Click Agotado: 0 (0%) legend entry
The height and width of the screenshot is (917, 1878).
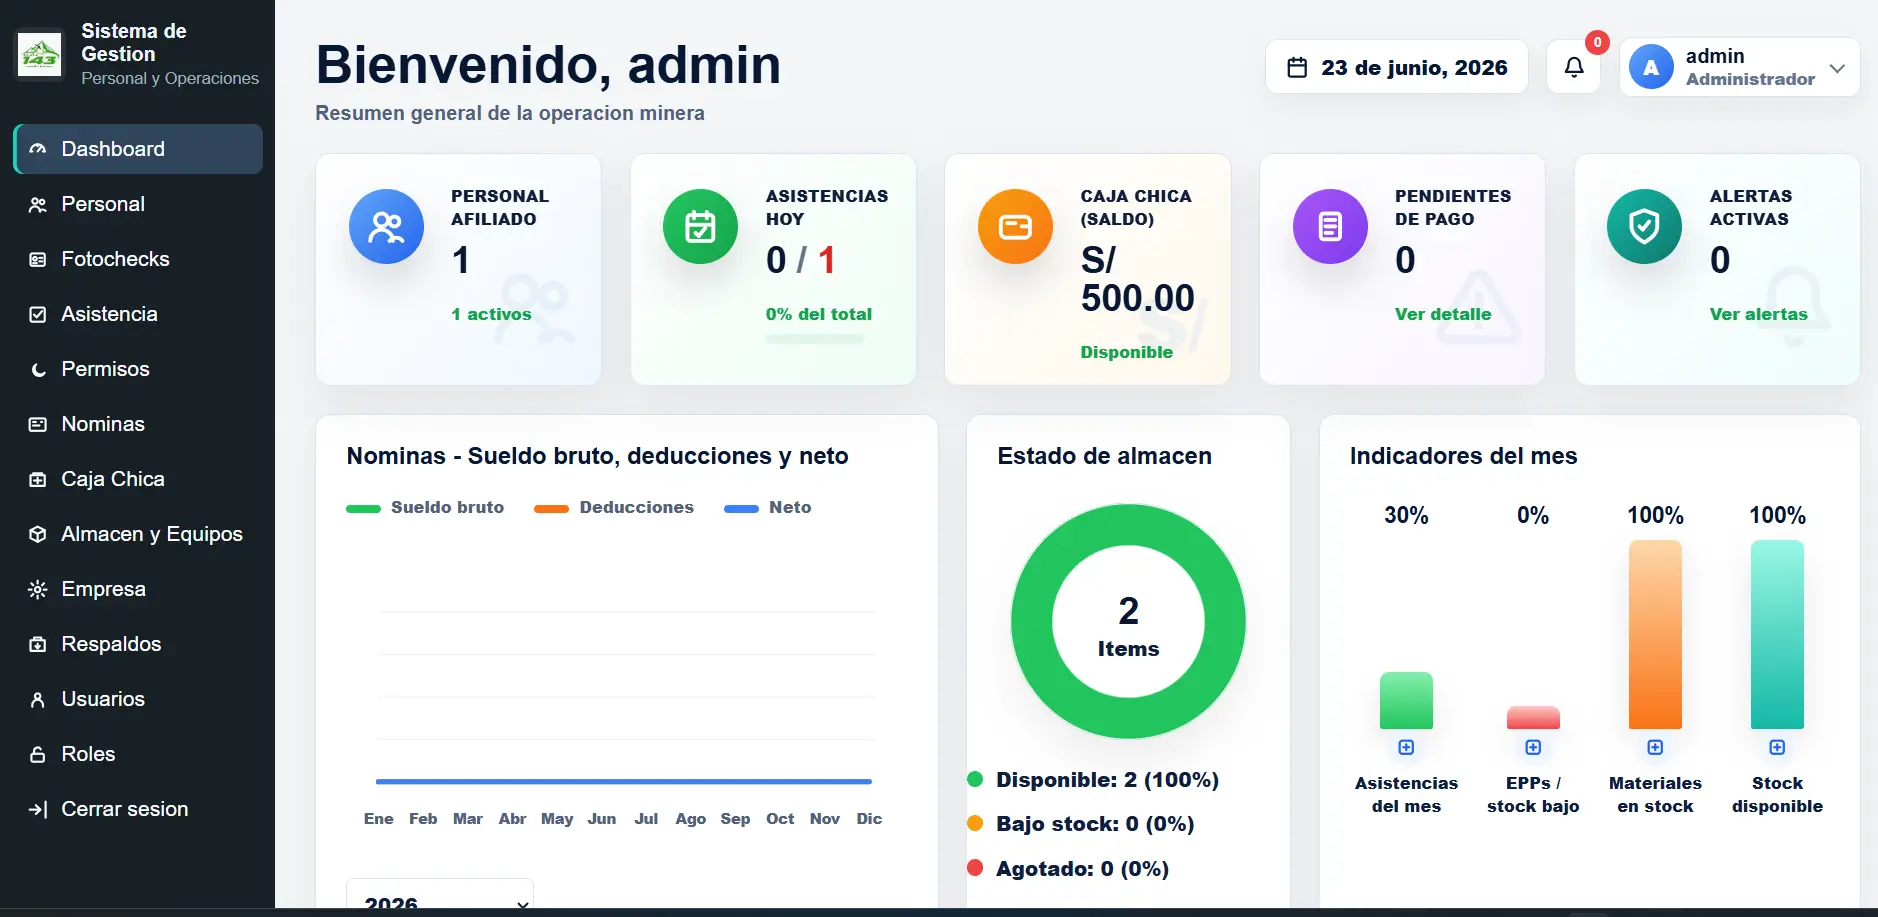point(1068,869)
